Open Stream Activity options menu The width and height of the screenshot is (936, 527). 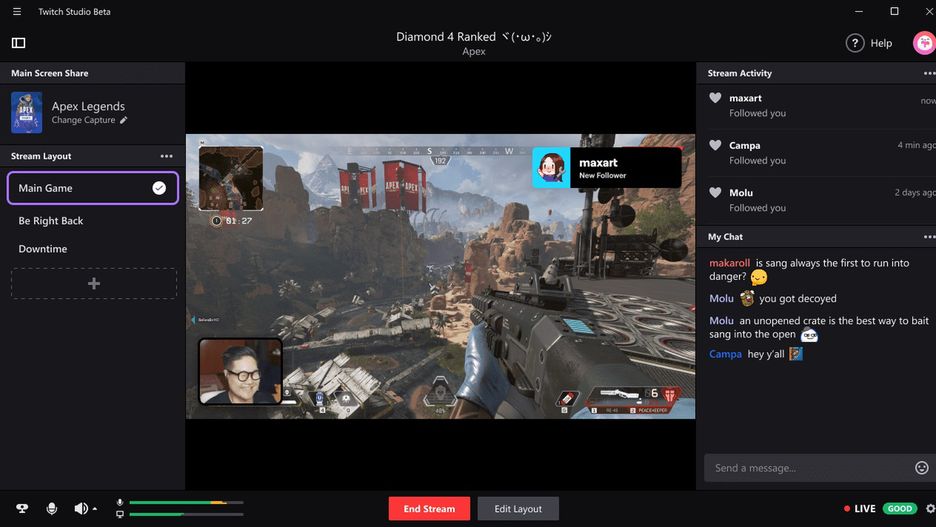929,73
